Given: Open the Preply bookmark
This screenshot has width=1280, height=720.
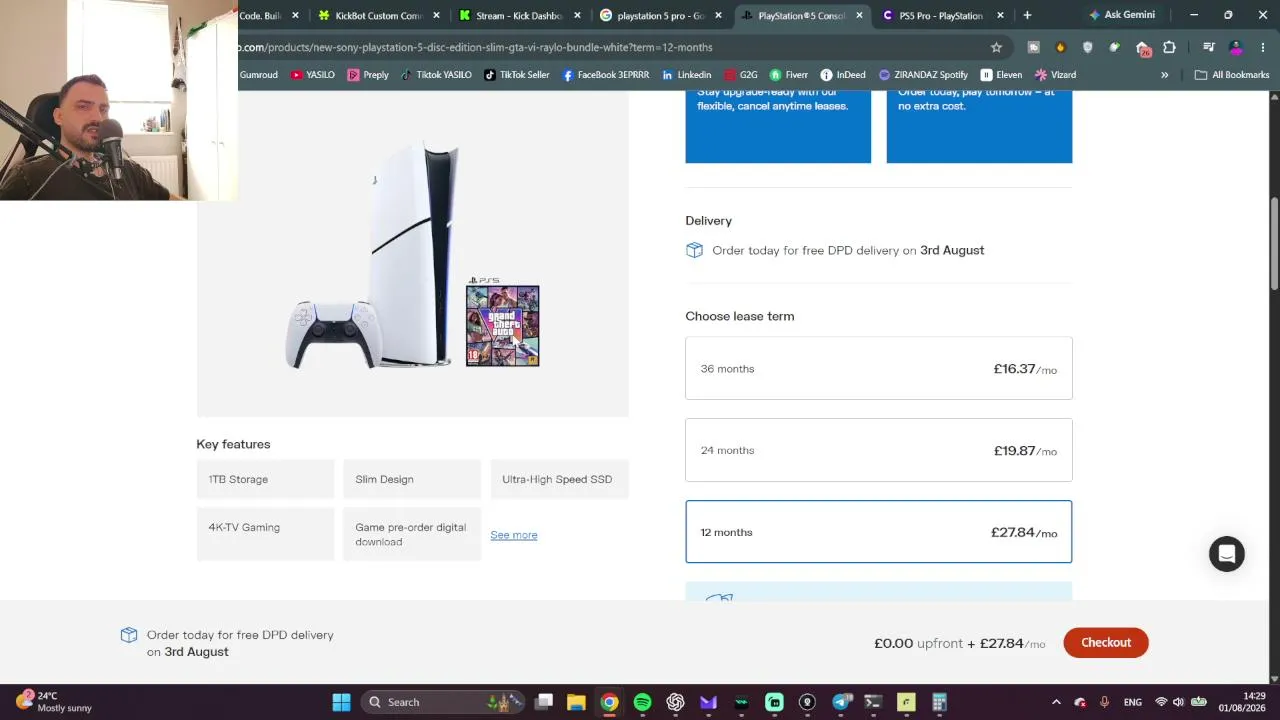Looking at the screenshot, I should click(x=368, y=75).
